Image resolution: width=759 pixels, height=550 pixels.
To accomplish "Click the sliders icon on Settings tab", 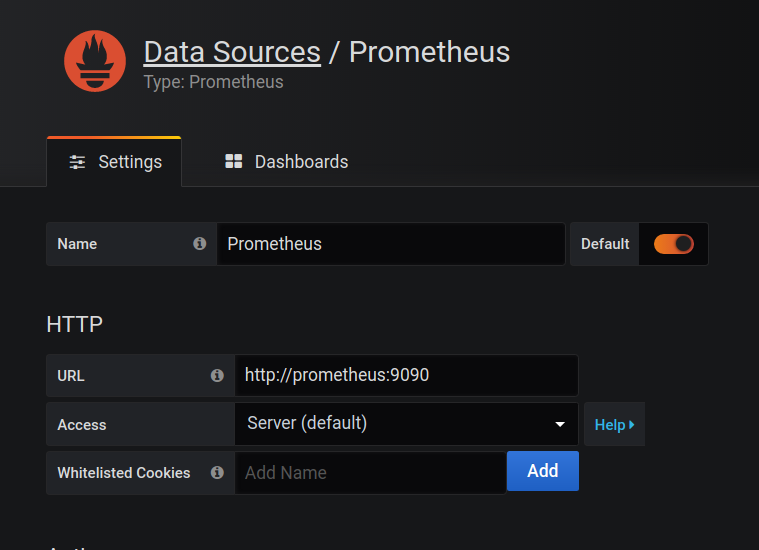I will (77, 162).
